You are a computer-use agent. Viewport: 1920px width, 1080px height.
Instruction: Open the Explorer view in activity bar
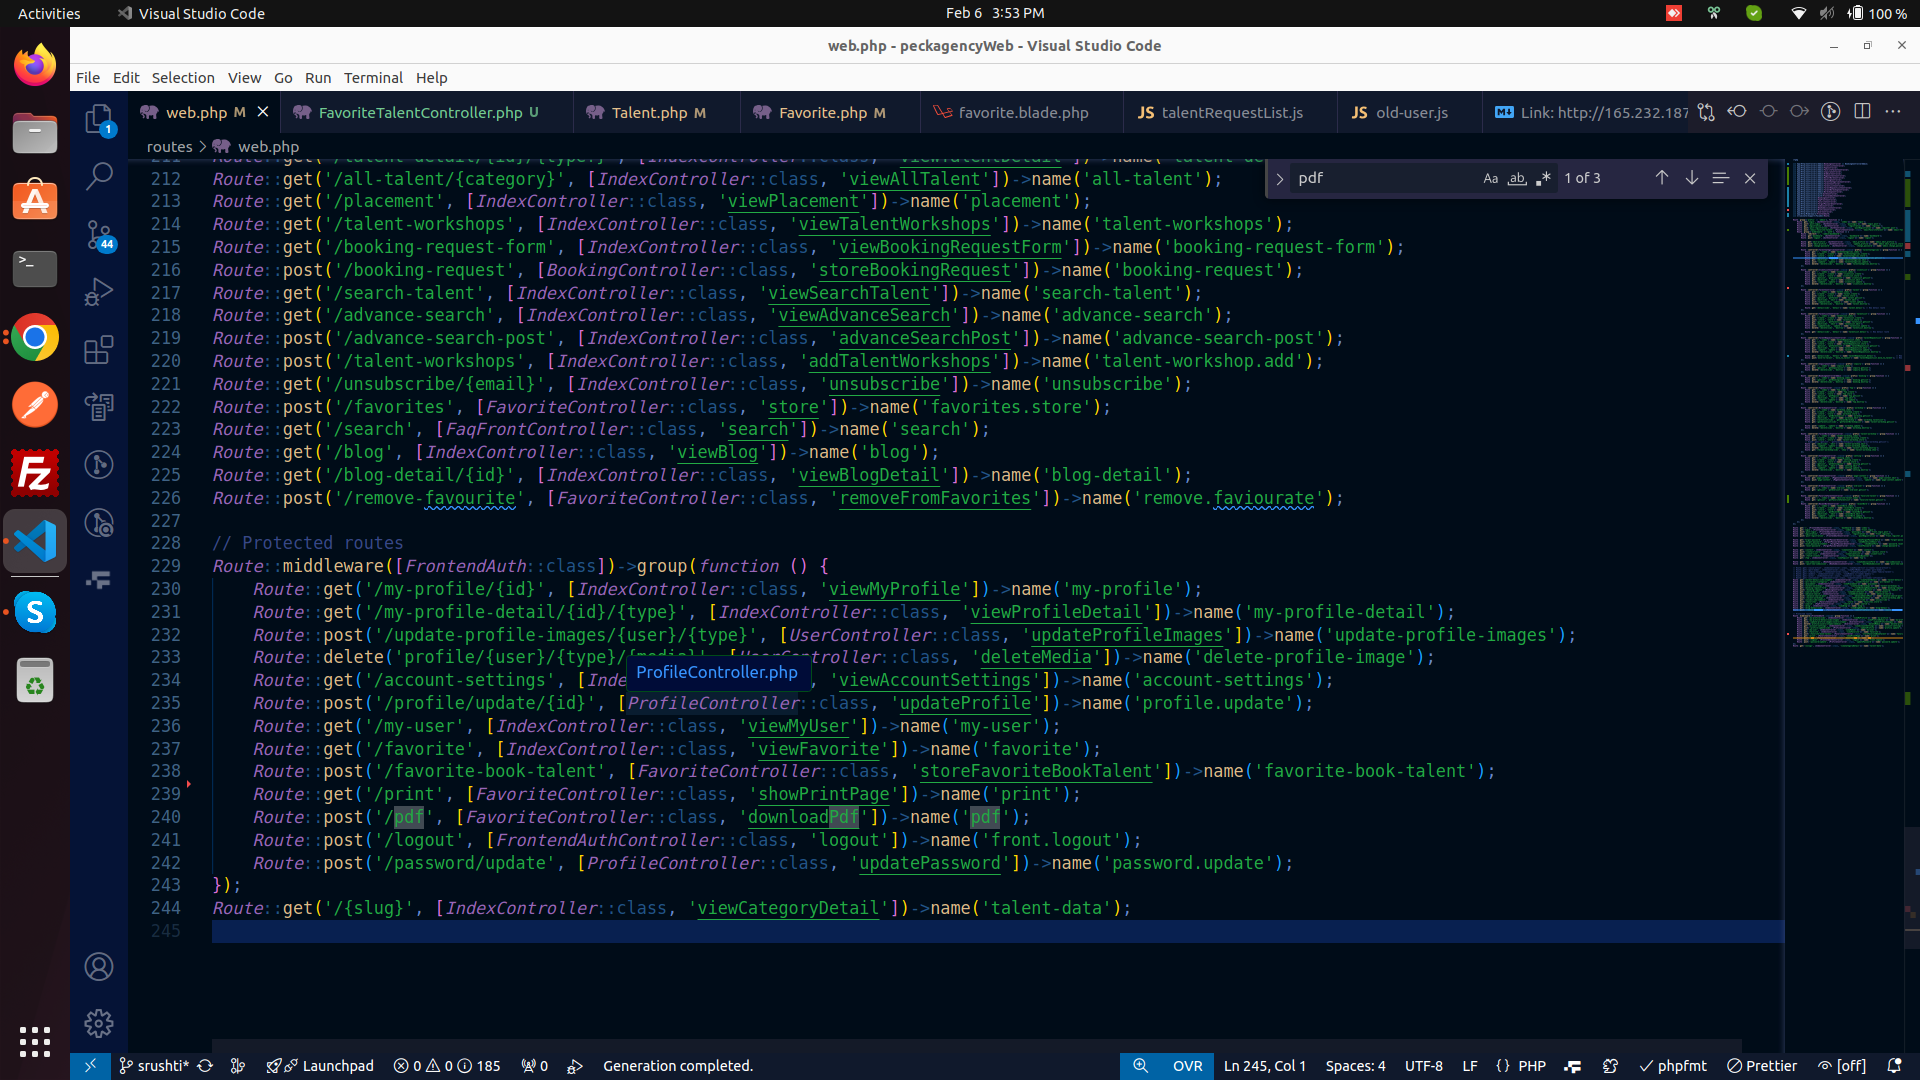(x=98, y=120)
